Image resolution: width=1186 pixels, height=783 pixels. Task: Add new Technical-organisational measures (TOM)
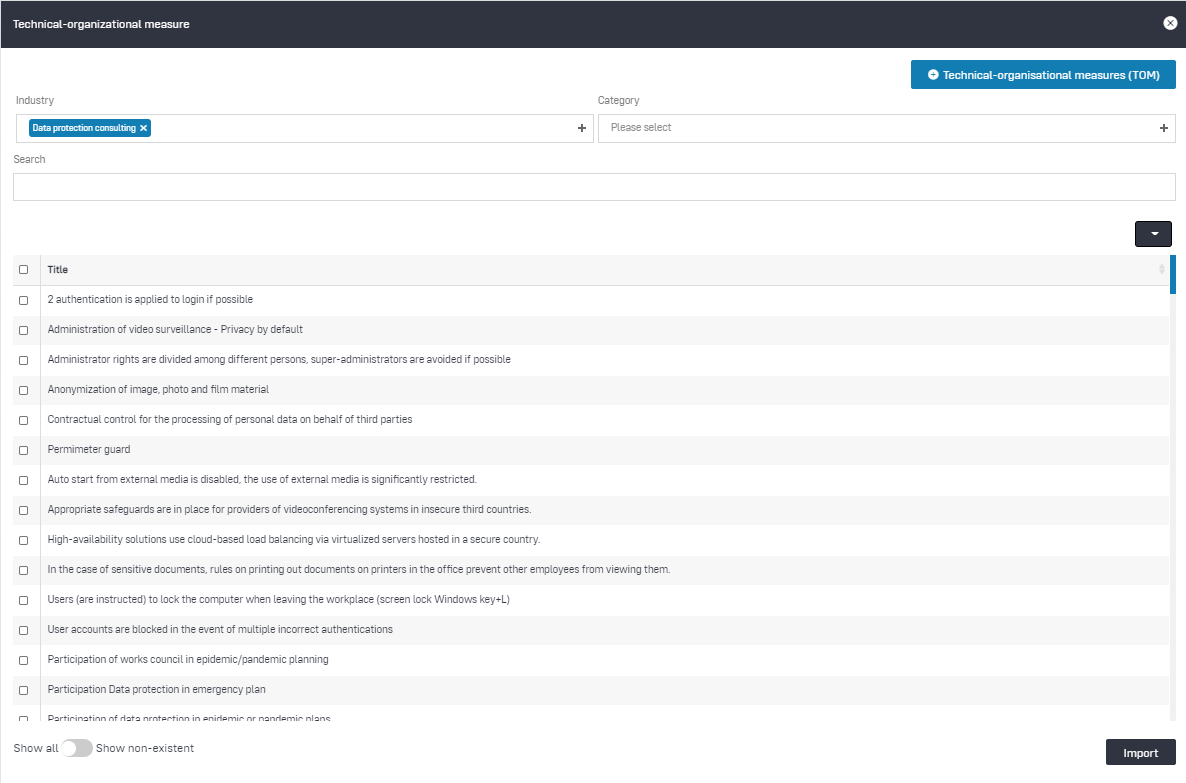[x=1043, y=75]
